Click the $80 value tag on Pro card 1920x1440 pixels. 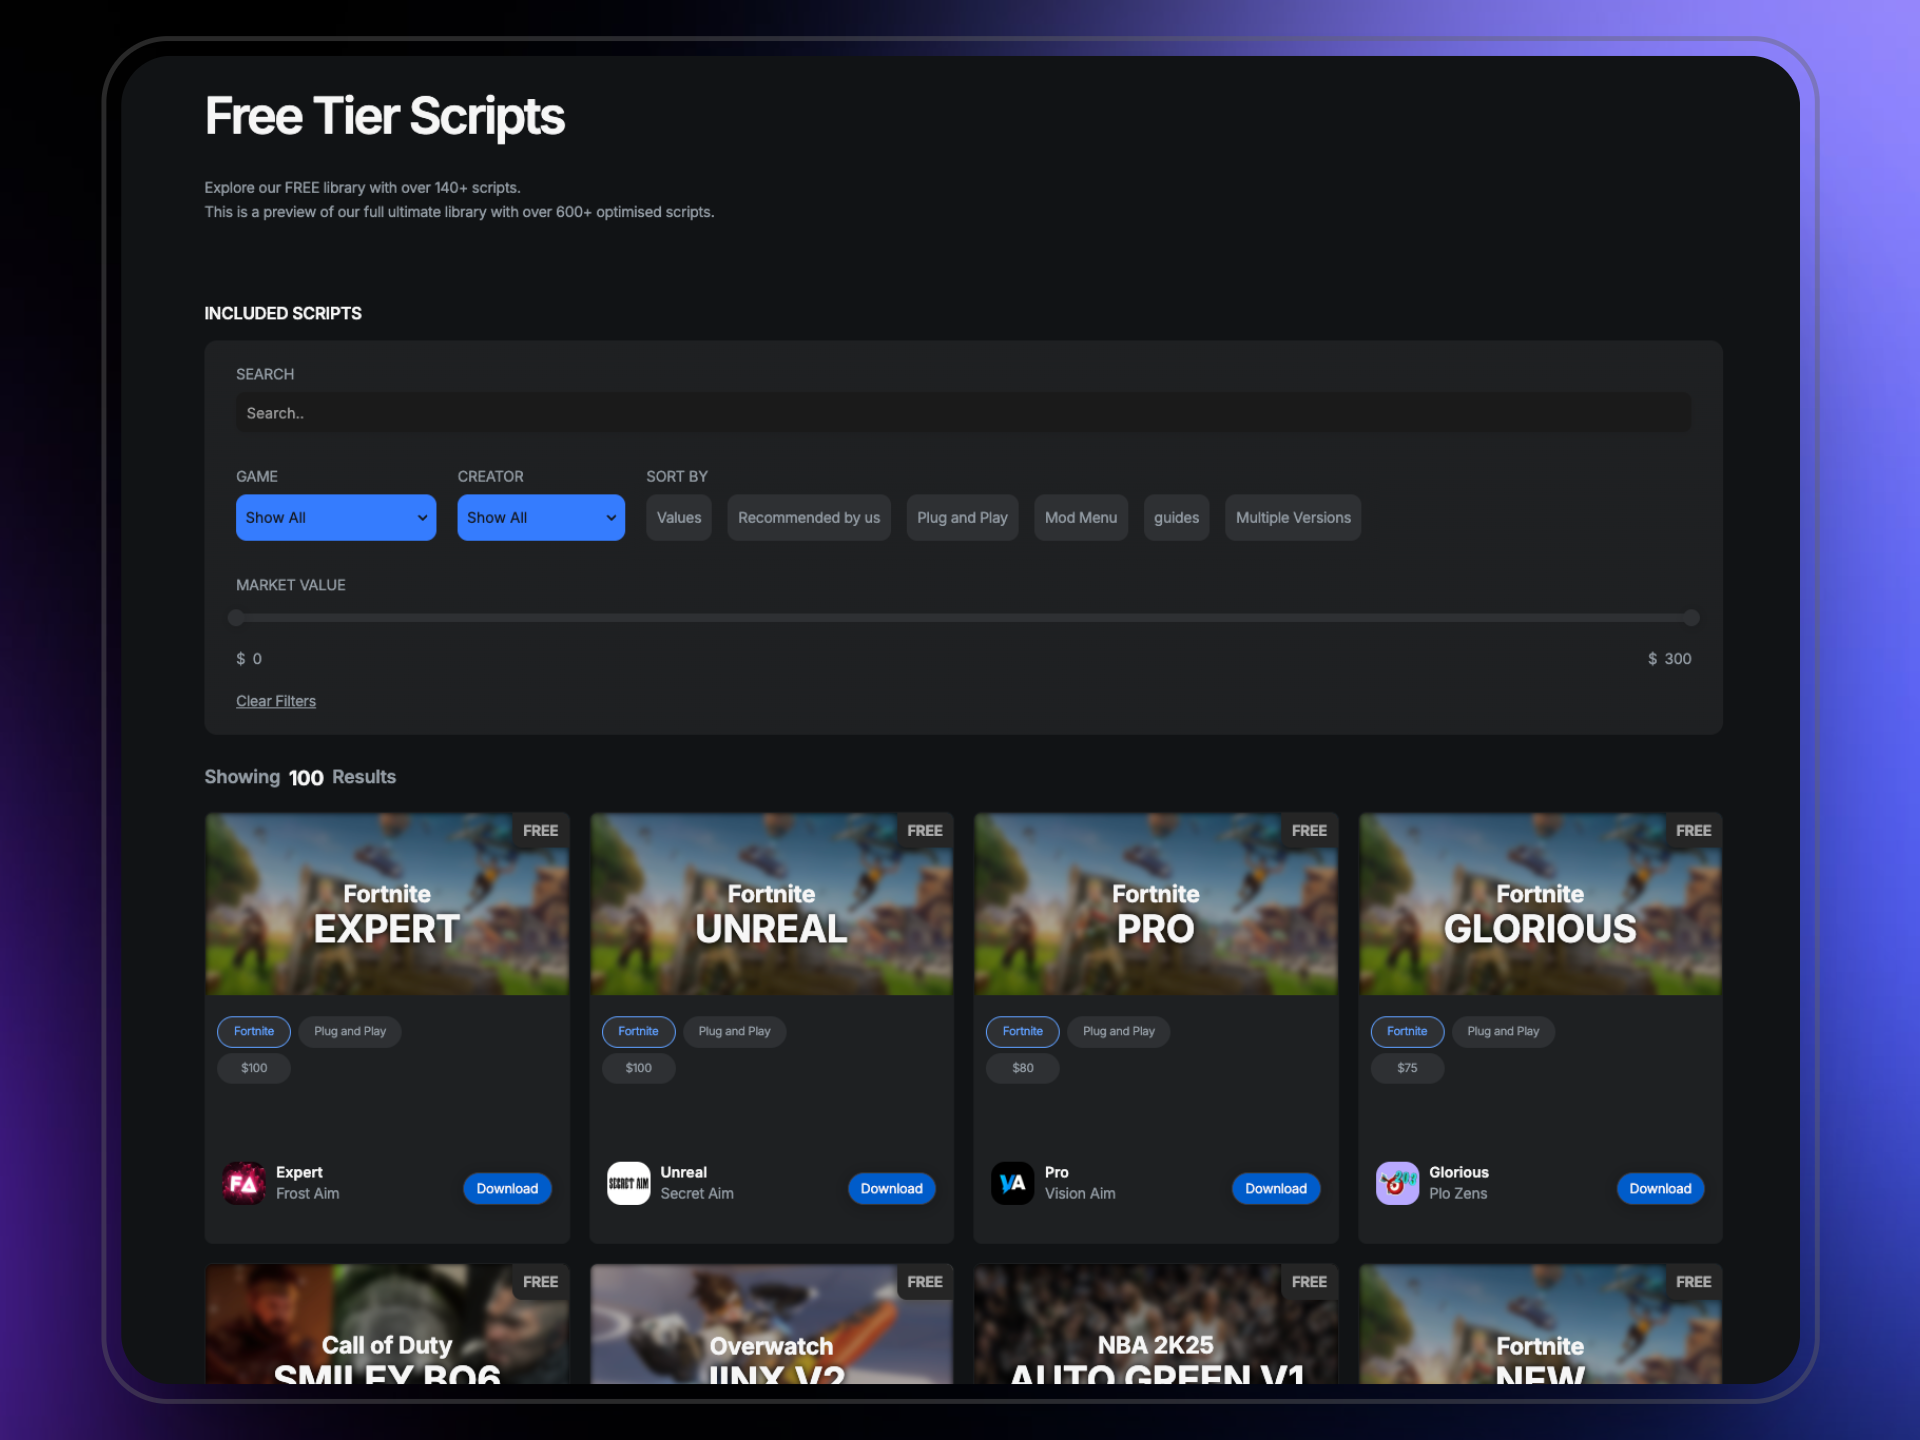tap(1022, 1068)
